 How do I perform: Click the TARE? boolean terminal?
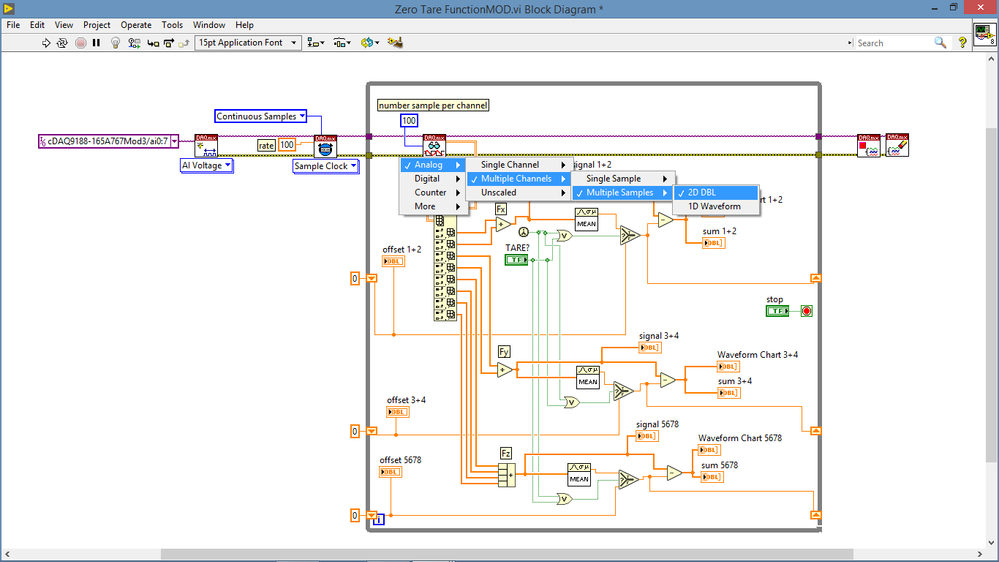[x=516, y=260]
